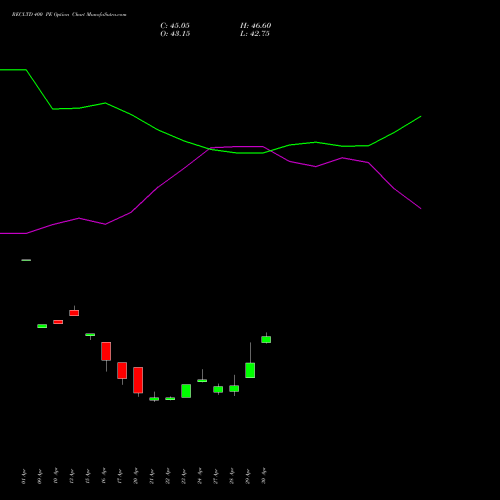Click the 30 Apr date axis label
500x500 pixels.
263,476
